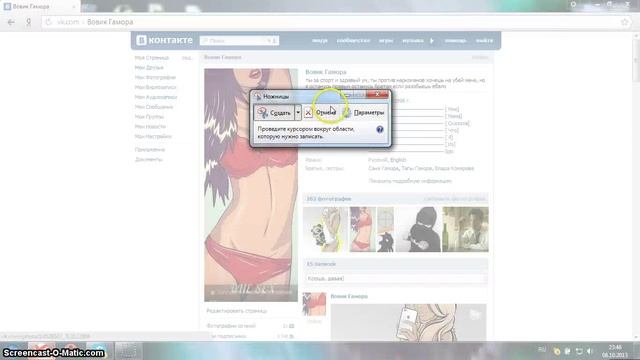The image size is (640, 360).
Task: Open the dropdown arrow next to Создать
Action: tap(298, 113)
